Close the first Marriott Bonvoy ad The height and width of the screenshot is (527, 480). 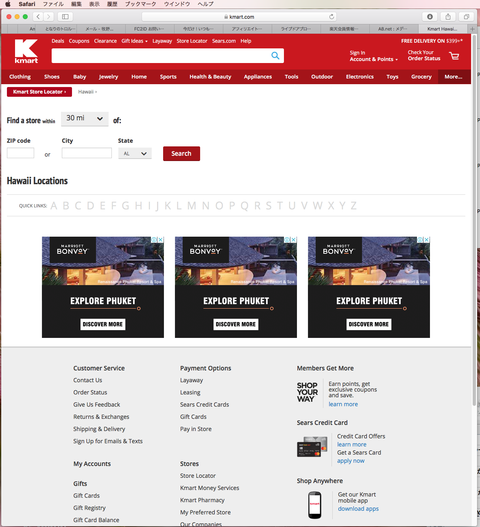point(161,240)
